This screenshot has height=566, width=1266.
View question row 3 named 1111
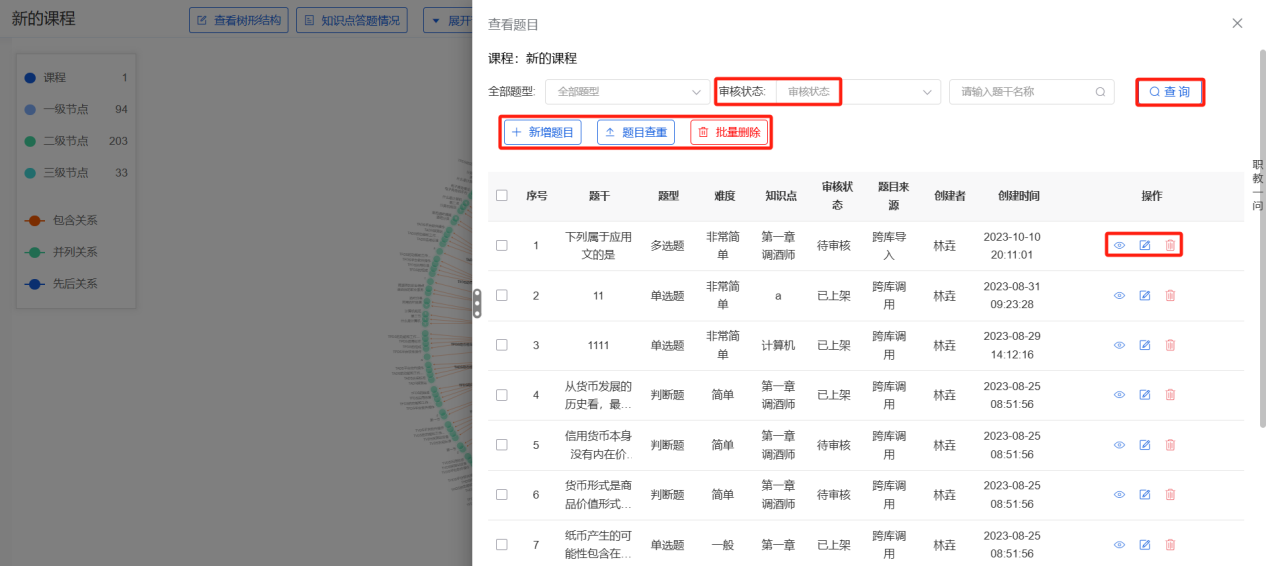point(1120,345)
